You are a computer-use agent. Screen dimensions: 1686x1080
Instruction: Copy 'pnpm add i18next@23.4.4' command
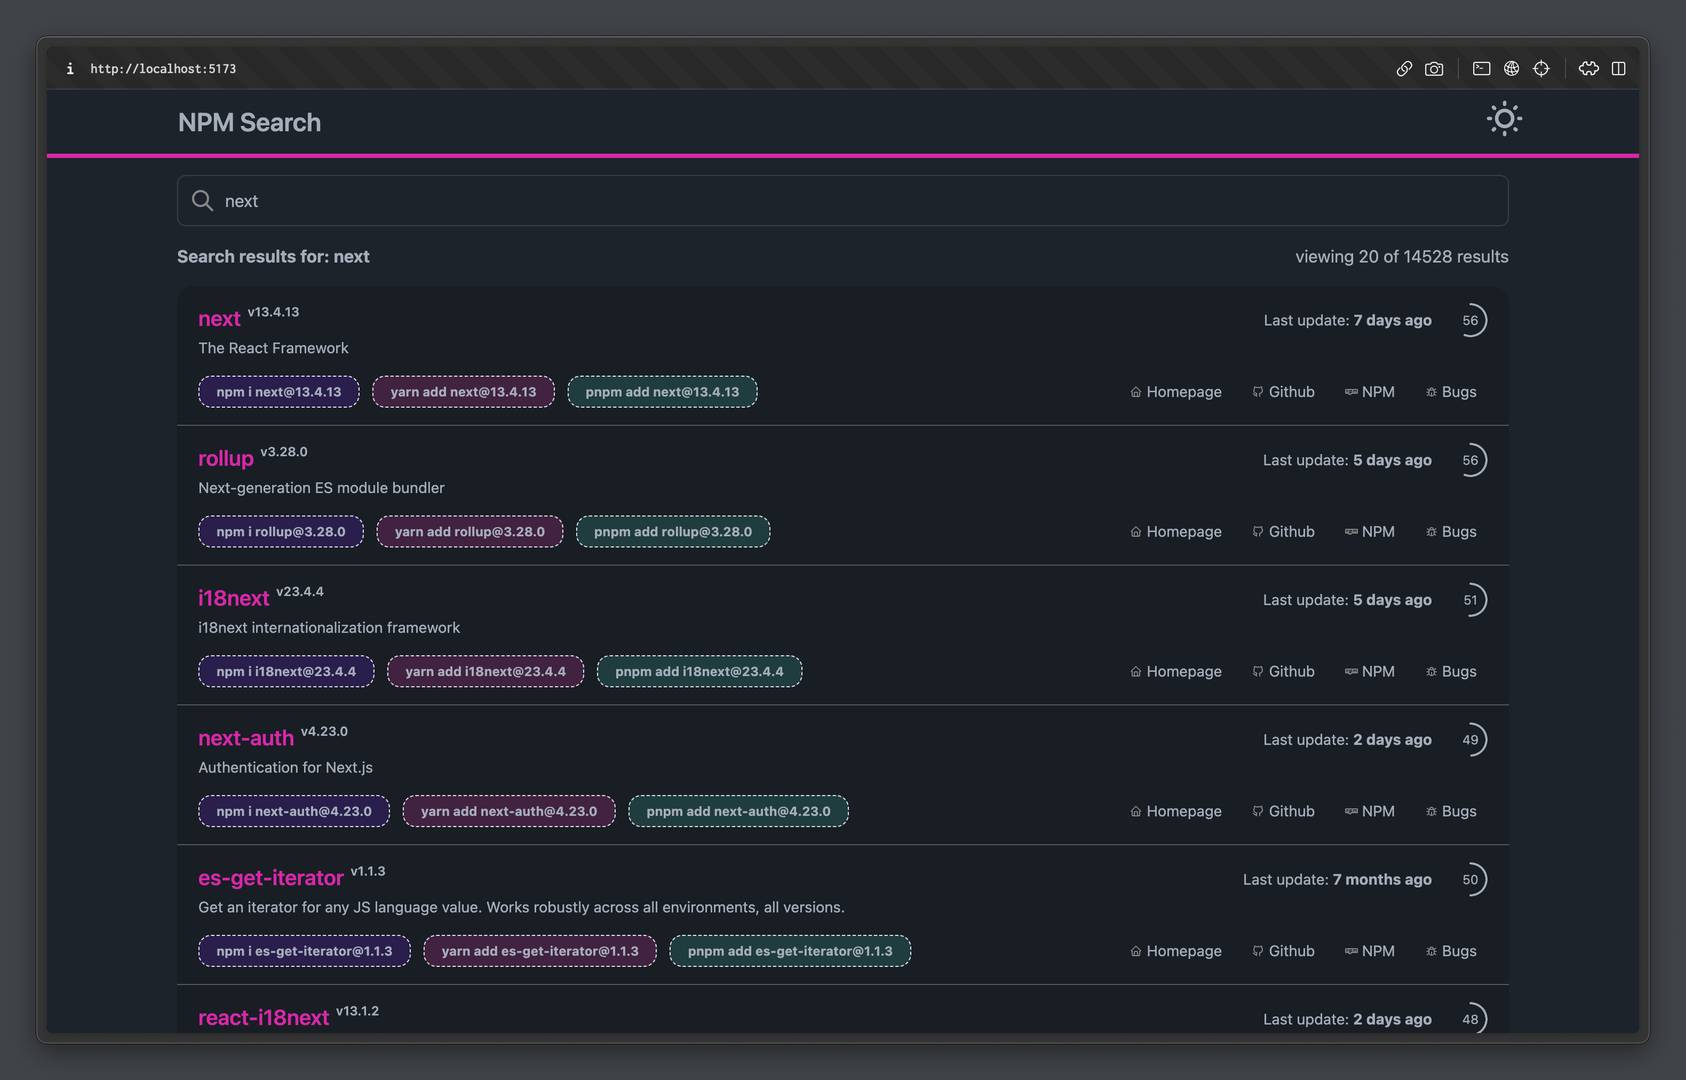(x=699, y=671)
